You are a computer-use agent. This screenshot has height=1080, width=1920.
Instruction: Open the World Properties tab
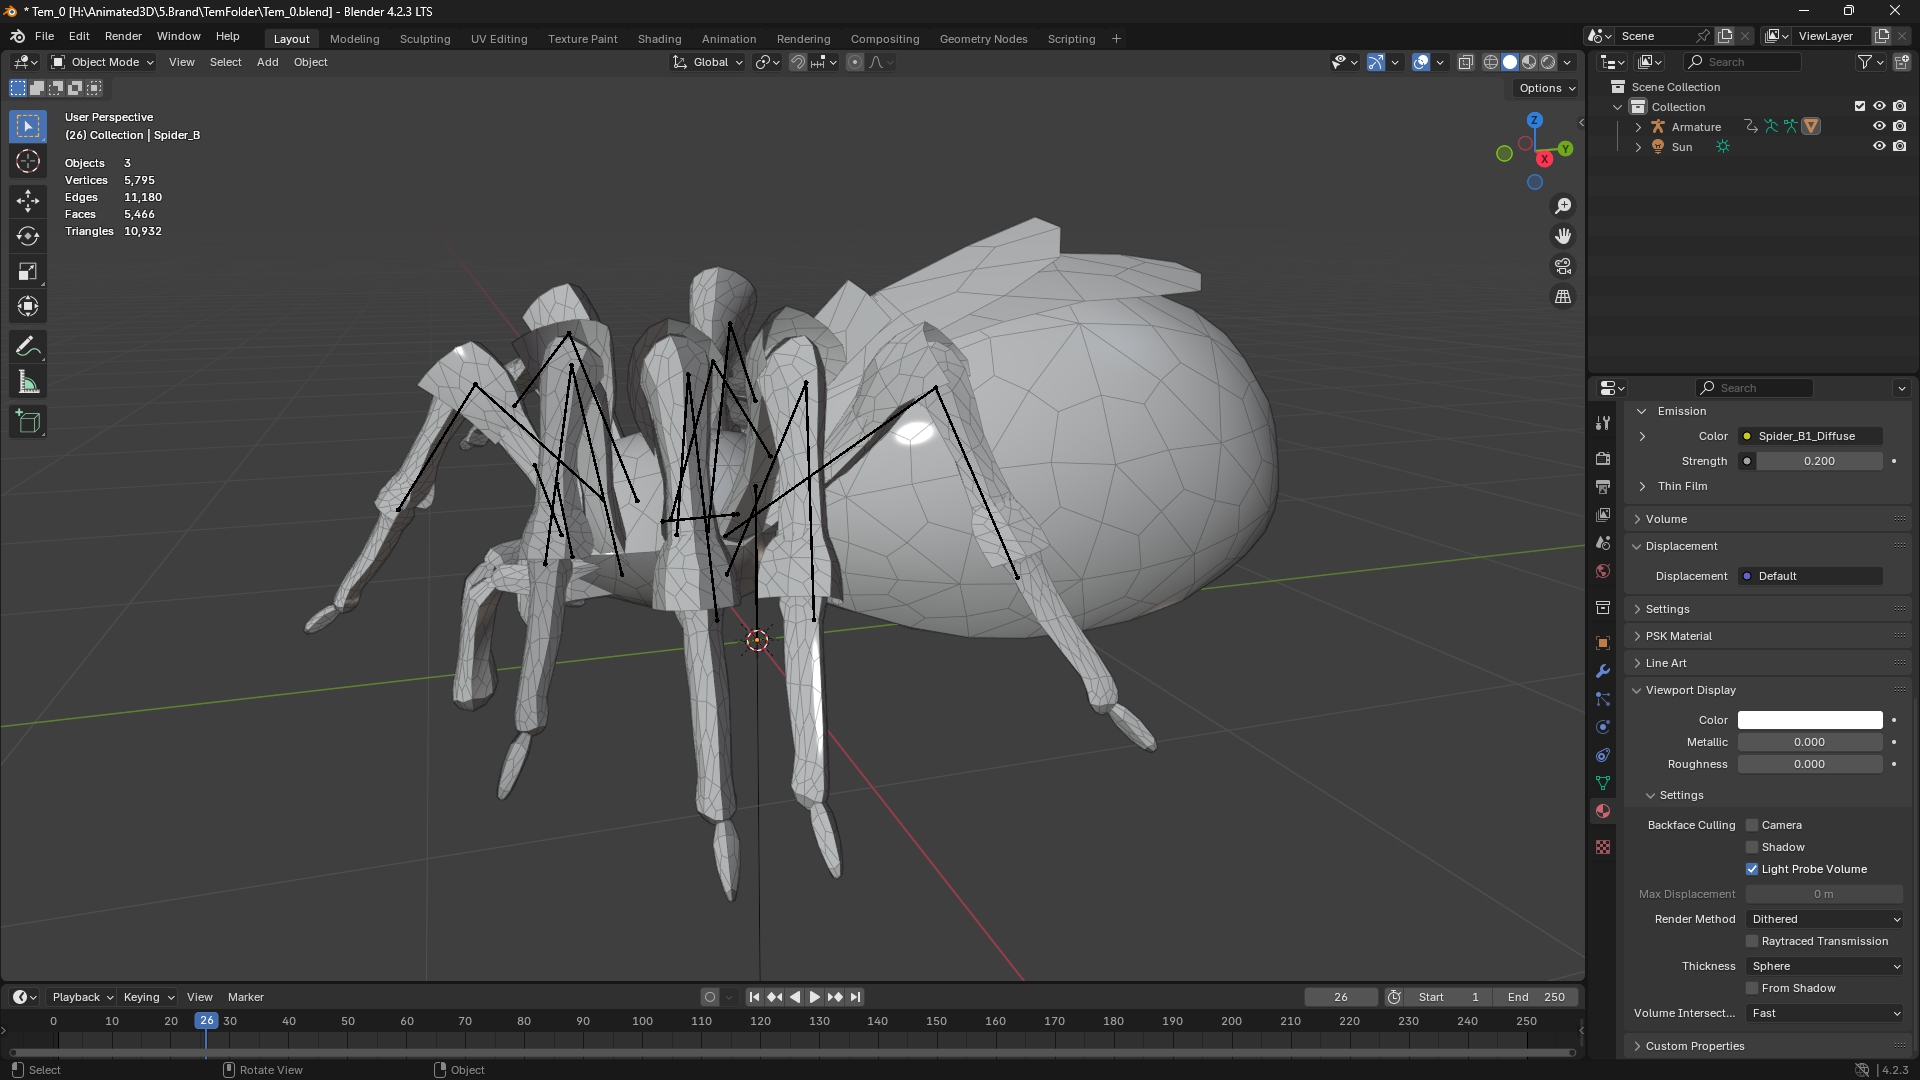pos(1603,571)
